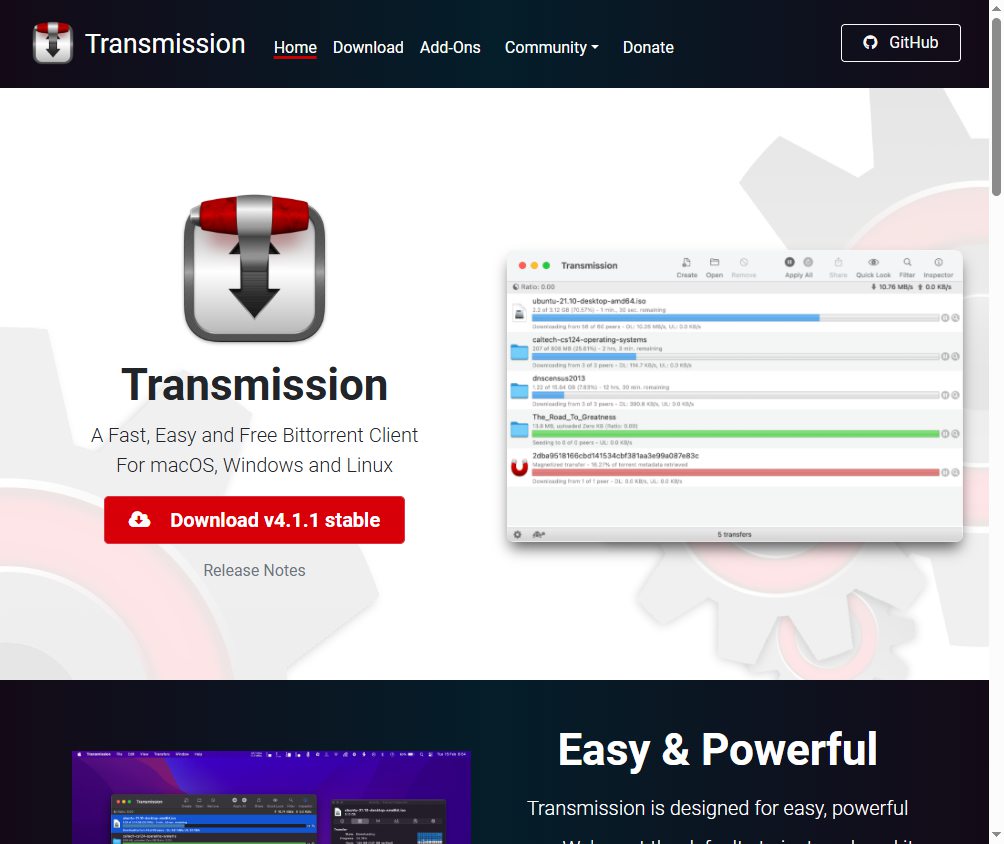
Task: Go to the Download page in navbar
Action: click(368, 47)
